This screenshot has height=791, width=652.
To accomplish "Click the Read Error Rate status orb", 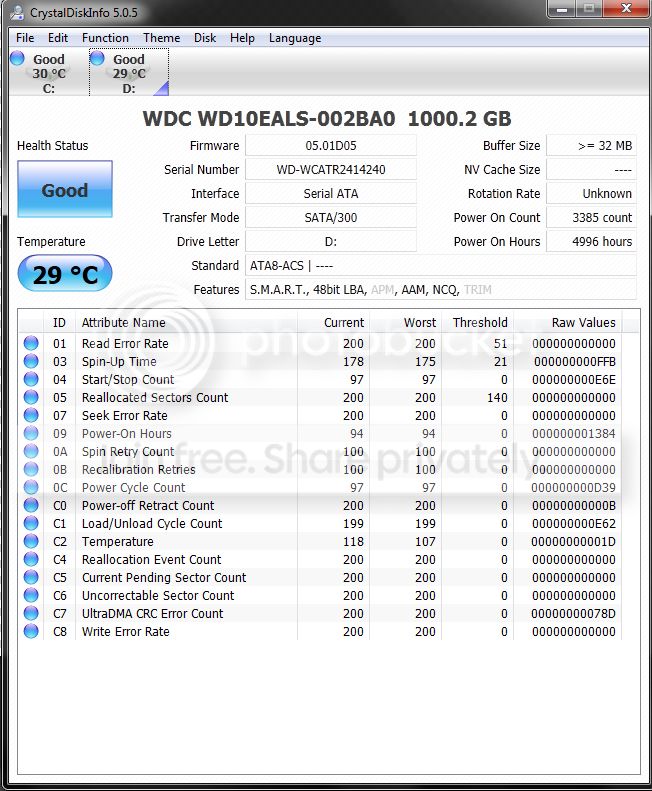I will click(31, 343).
